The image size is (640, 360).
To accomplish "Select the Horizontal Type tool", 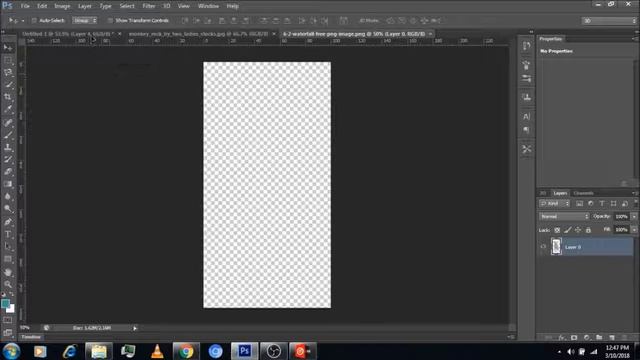I will [x=8, y=234].
